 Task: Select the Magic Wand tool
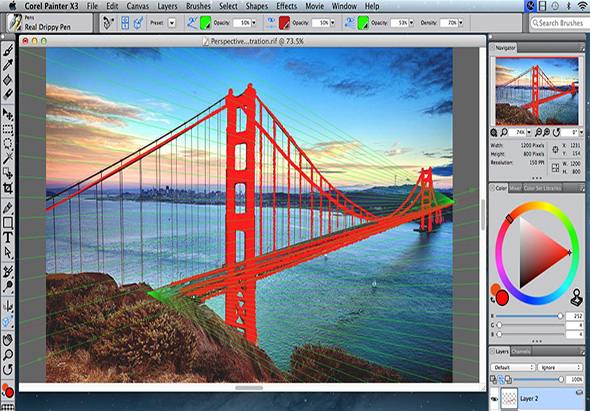click(8, 158)
